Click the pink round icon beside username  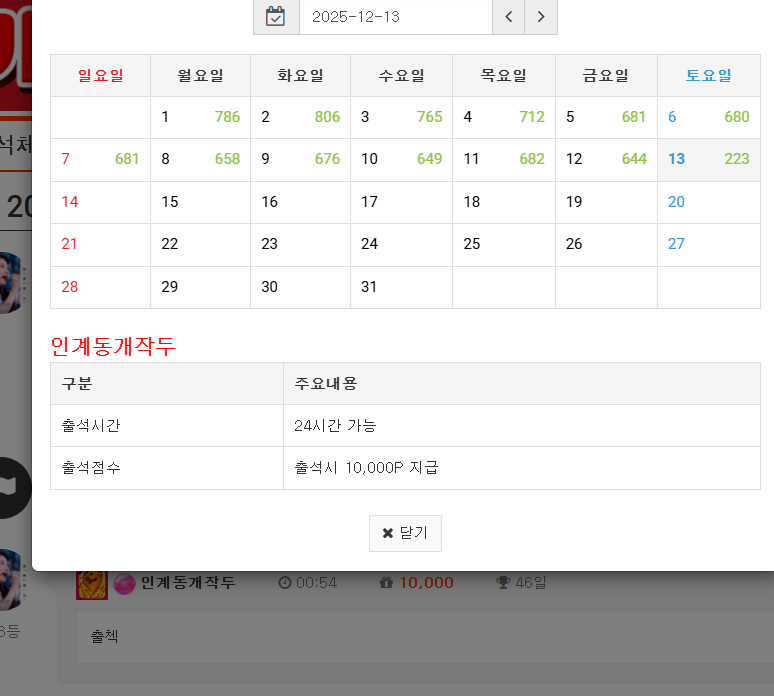point(125,584)
